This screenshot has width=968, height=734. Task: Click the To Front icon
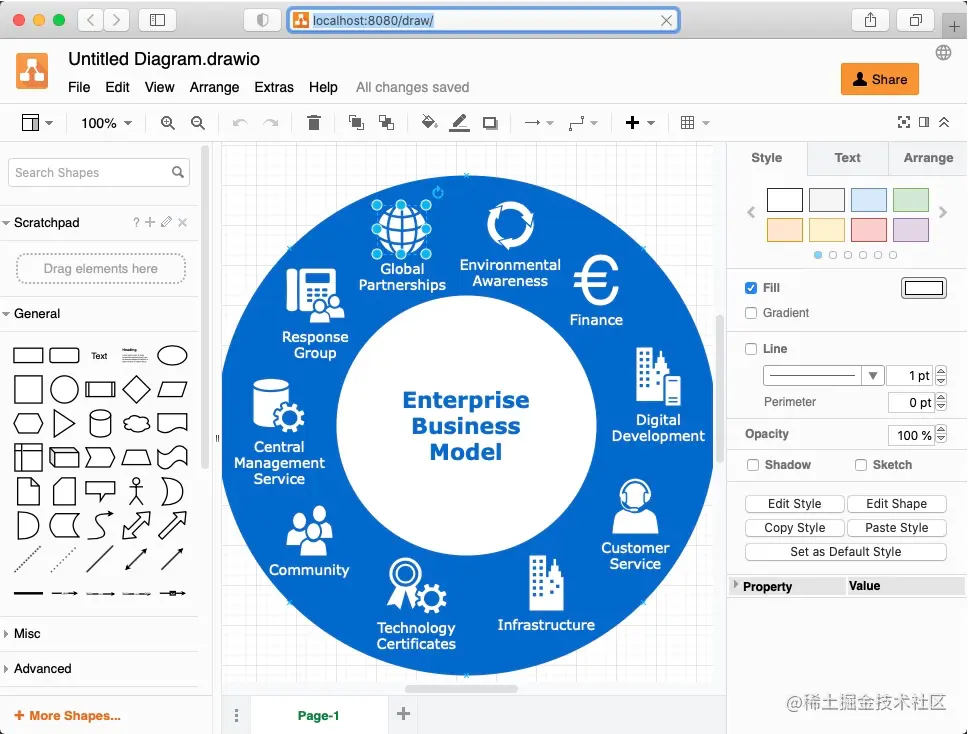tap(356, 123)
